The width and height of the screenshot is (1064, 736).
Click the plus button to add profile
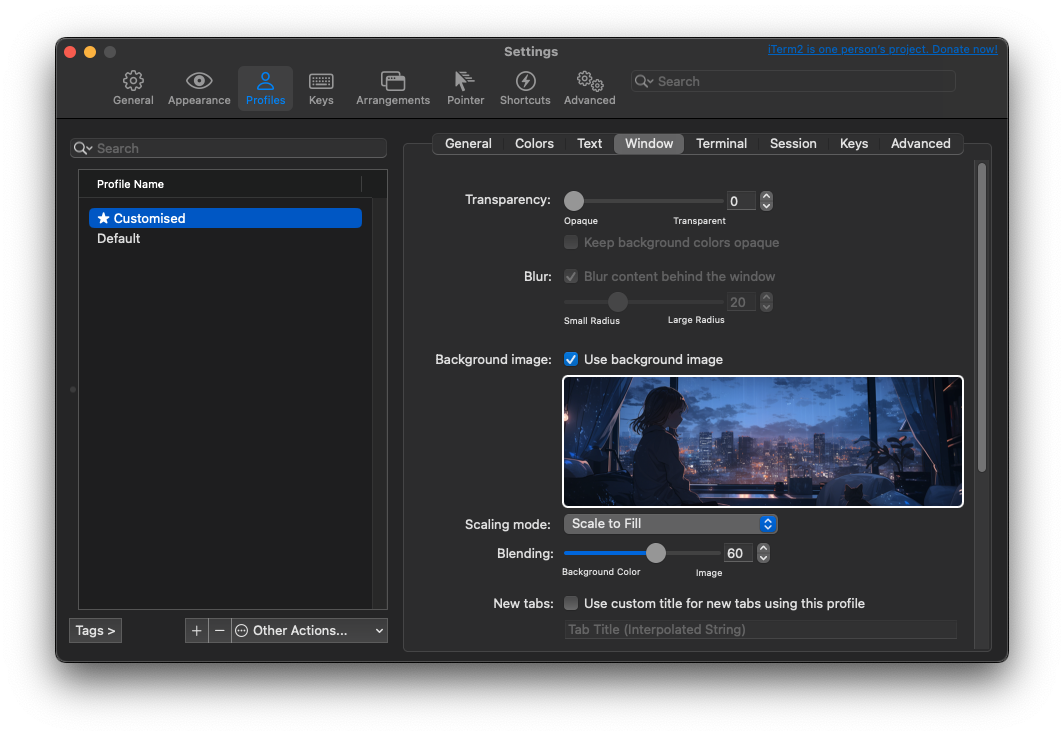pyautogui.click(x=196, y=630)
